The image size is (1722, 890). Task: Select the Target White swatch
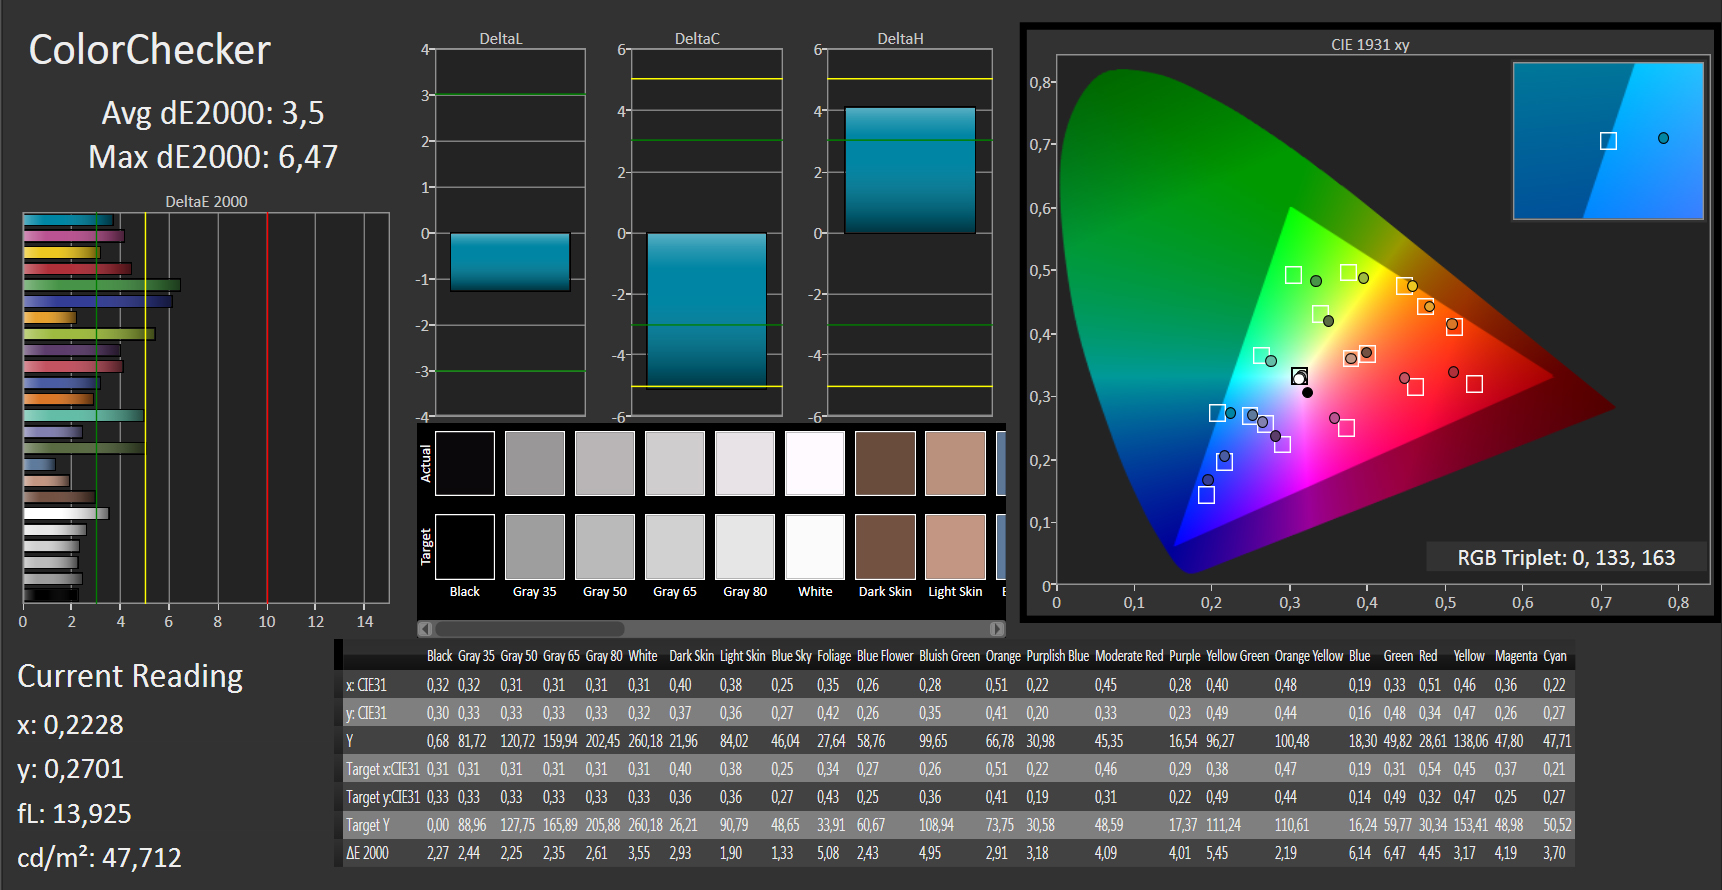(x=815, y=547)
